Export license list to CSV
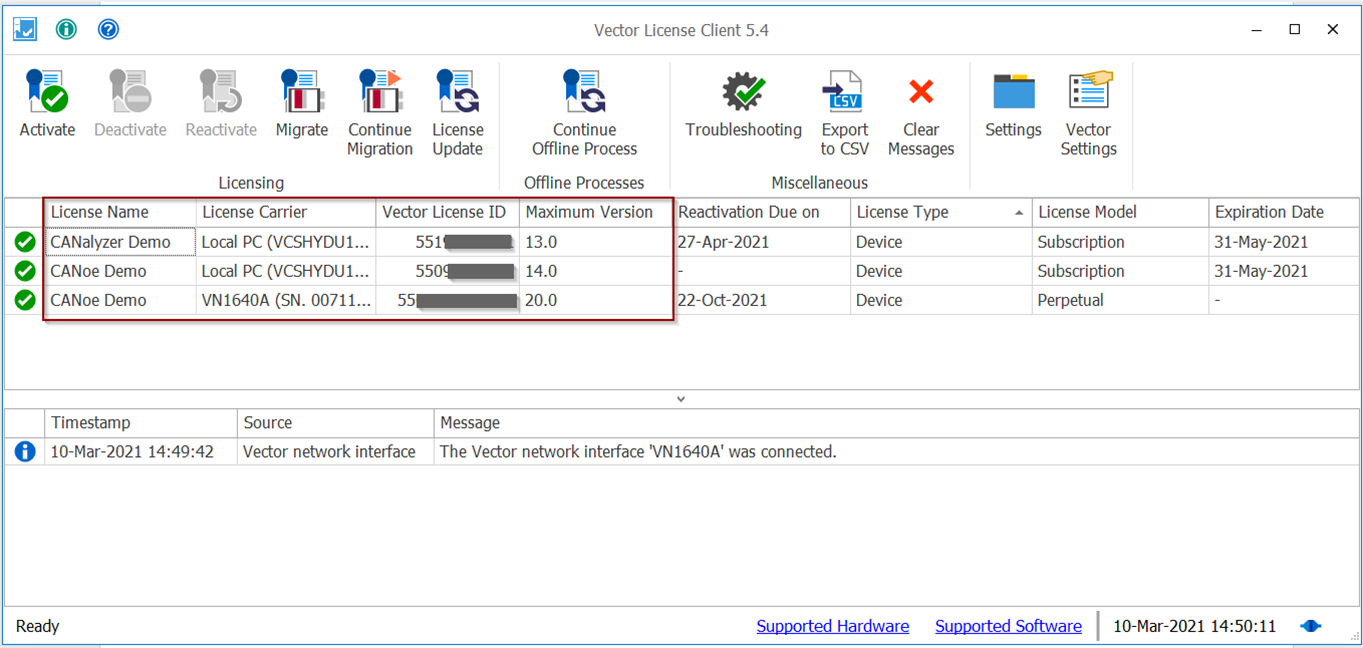The image size is (1363, 648). [844, 93]
